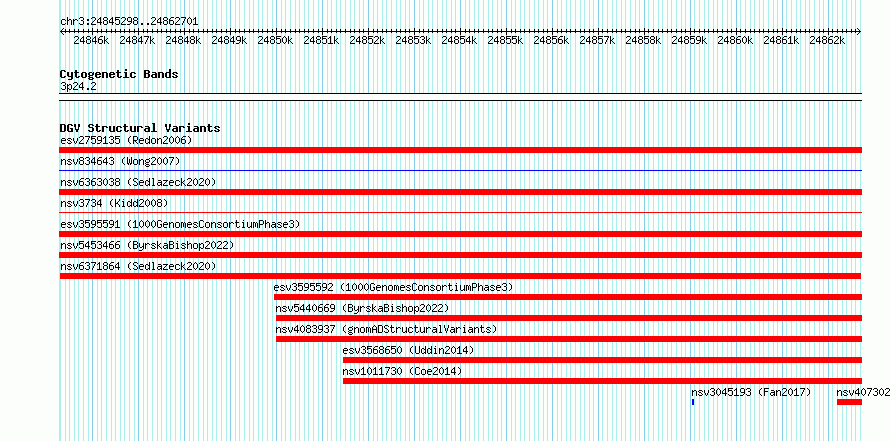890x441 pixels.
Task: Click the red bar under nsv6363038
Action: [x=460, y=192]
